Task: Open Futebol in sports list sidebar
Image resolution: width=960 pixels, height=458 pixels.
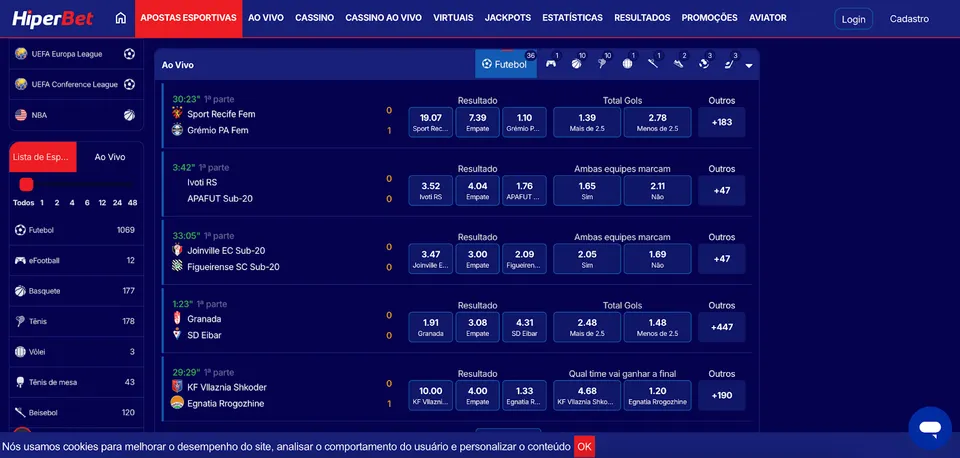Action: [76, 230]
